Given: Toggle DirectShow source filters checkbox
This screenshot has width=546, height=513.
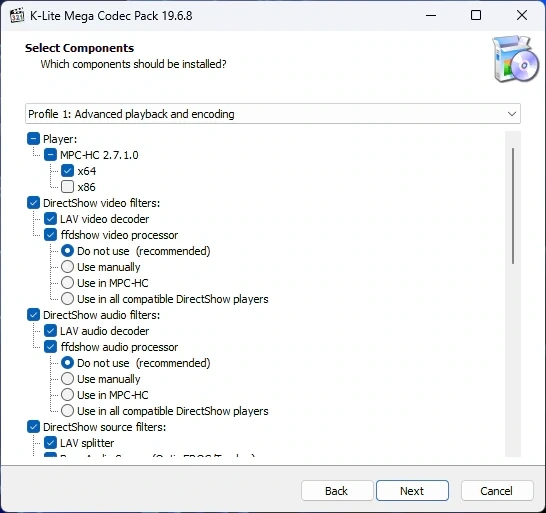Looking at the screenshot, I should coord(33,427).
